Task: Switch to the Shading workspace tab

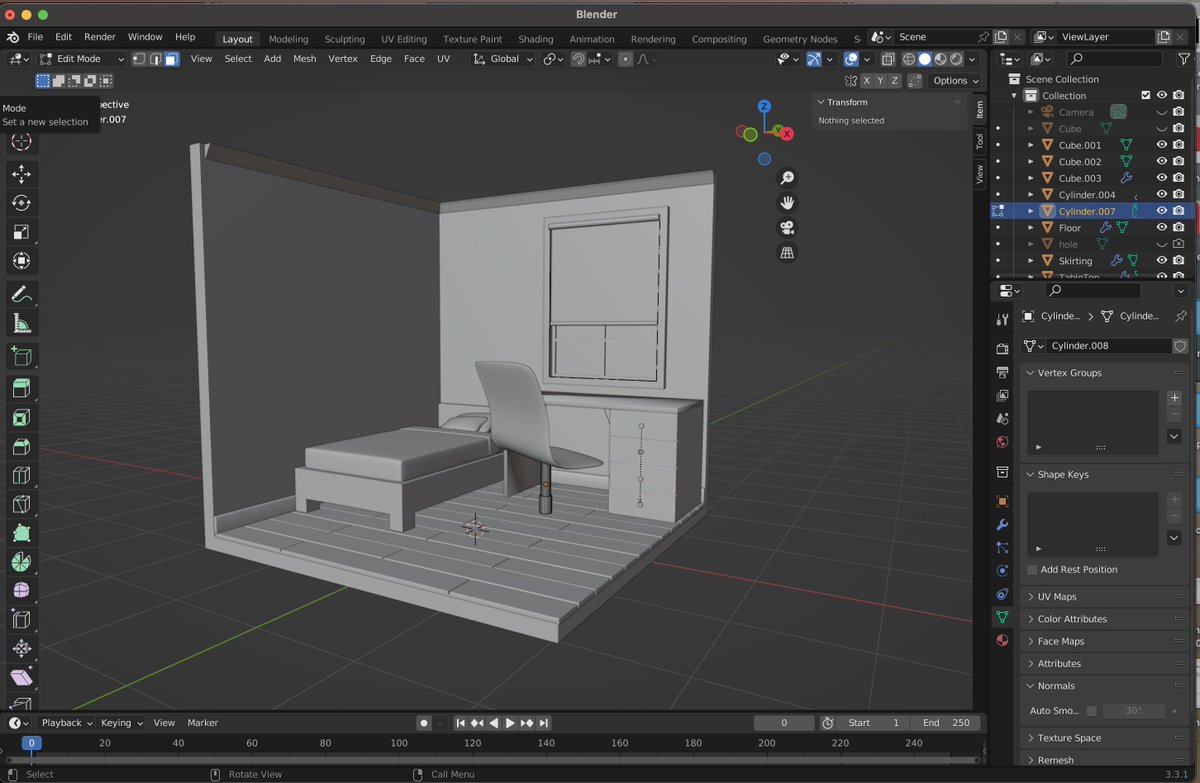Action: click(536, 39)
